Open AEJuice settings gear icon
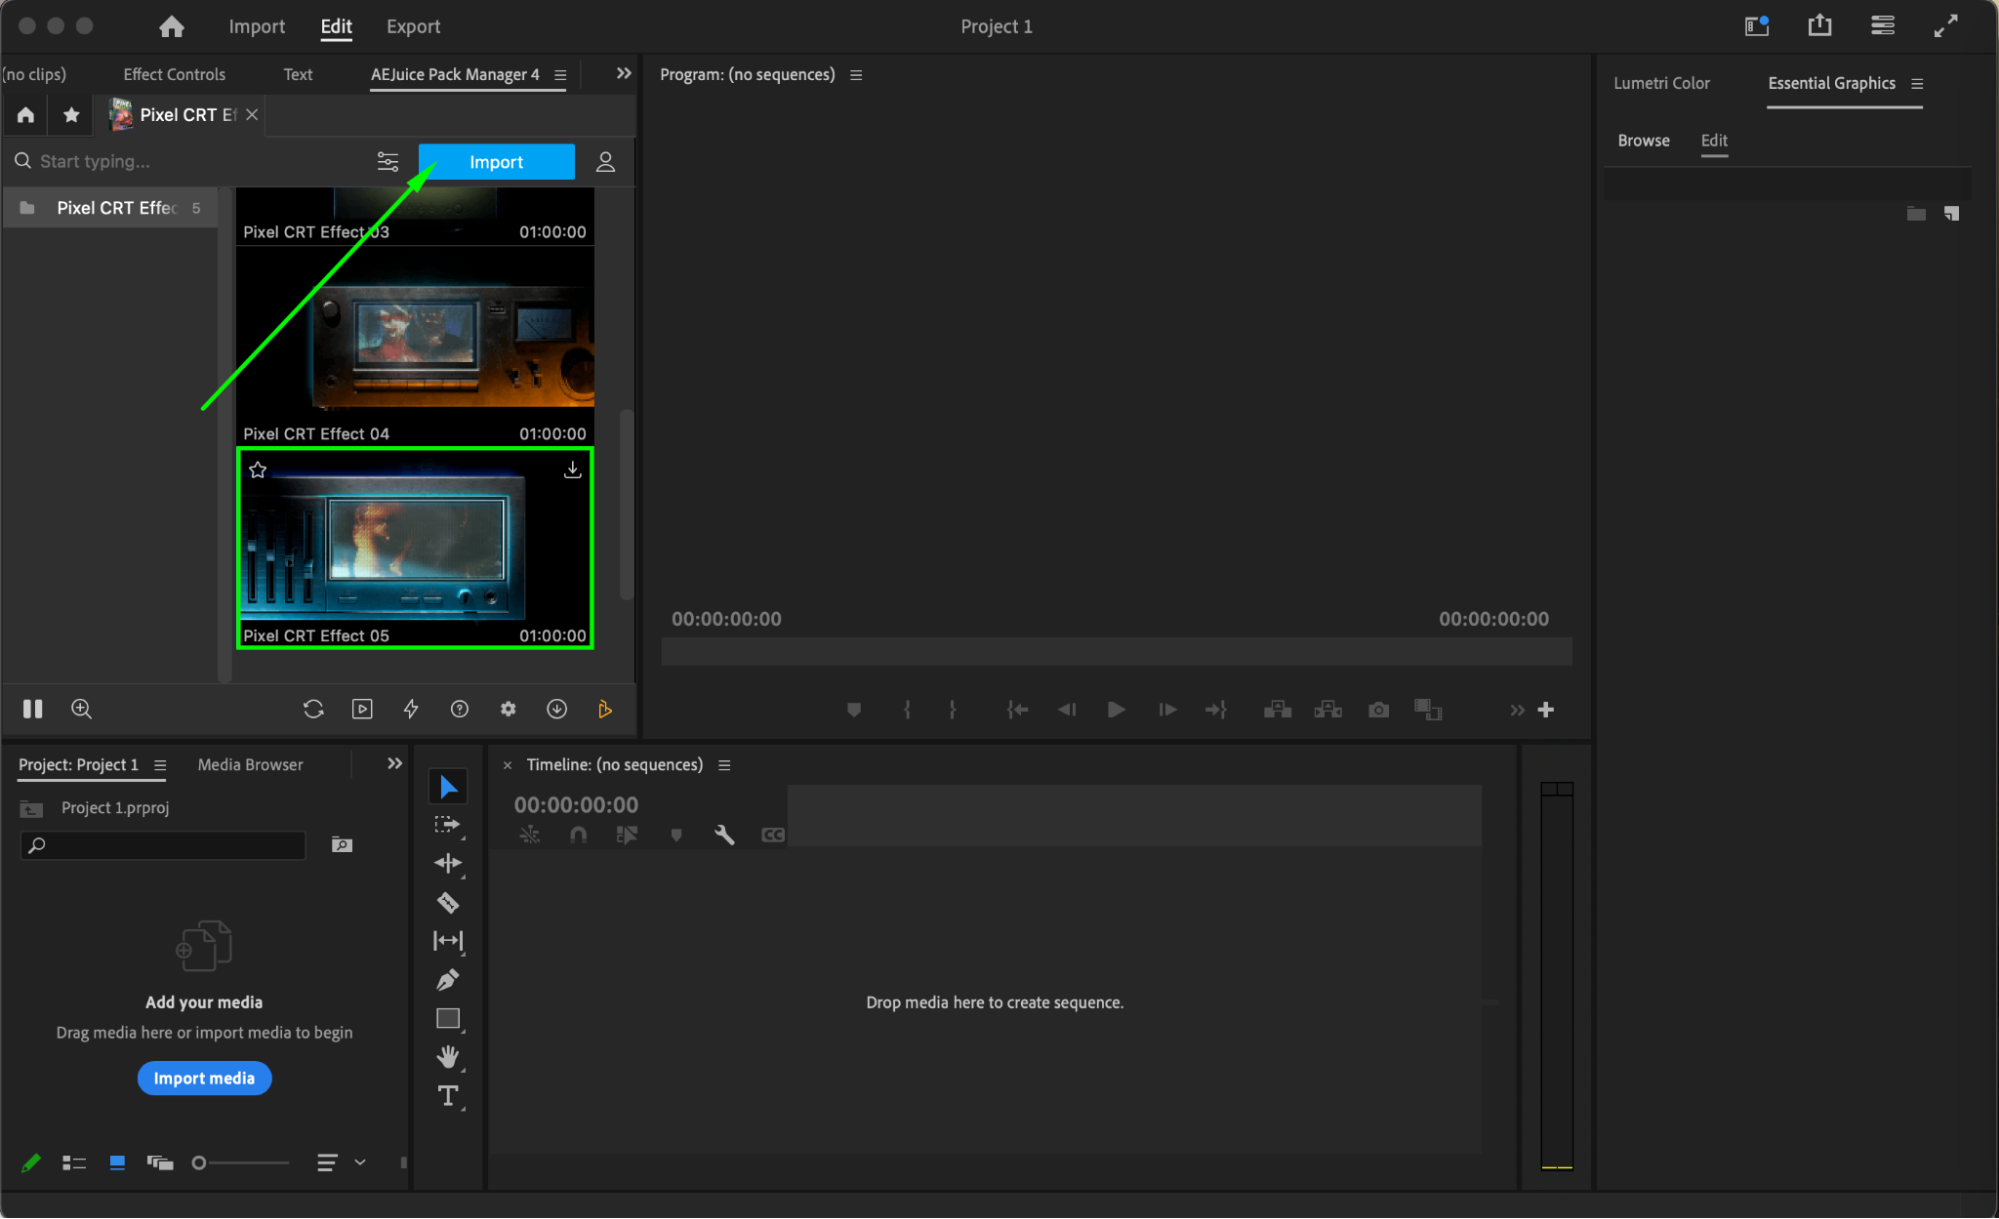This screenshot has width=1999, height=1219. [508, 709]
